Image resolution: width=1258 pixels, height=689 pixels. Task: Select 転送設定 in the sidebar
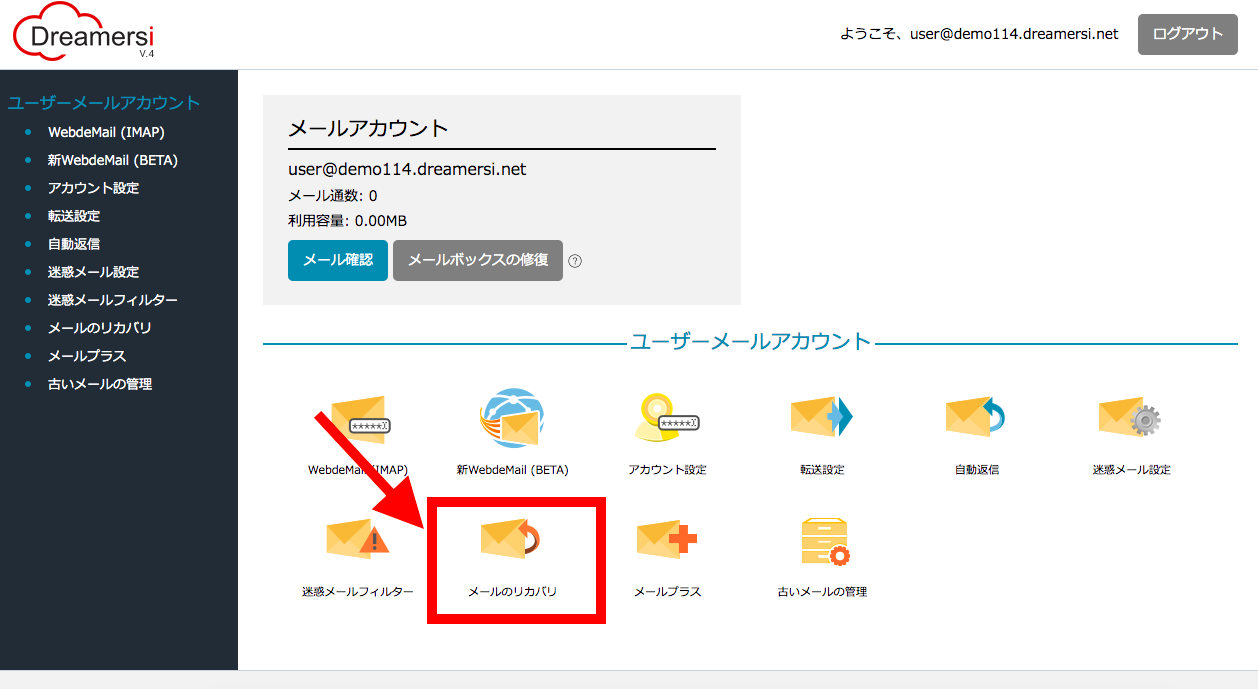coord(74,216)
